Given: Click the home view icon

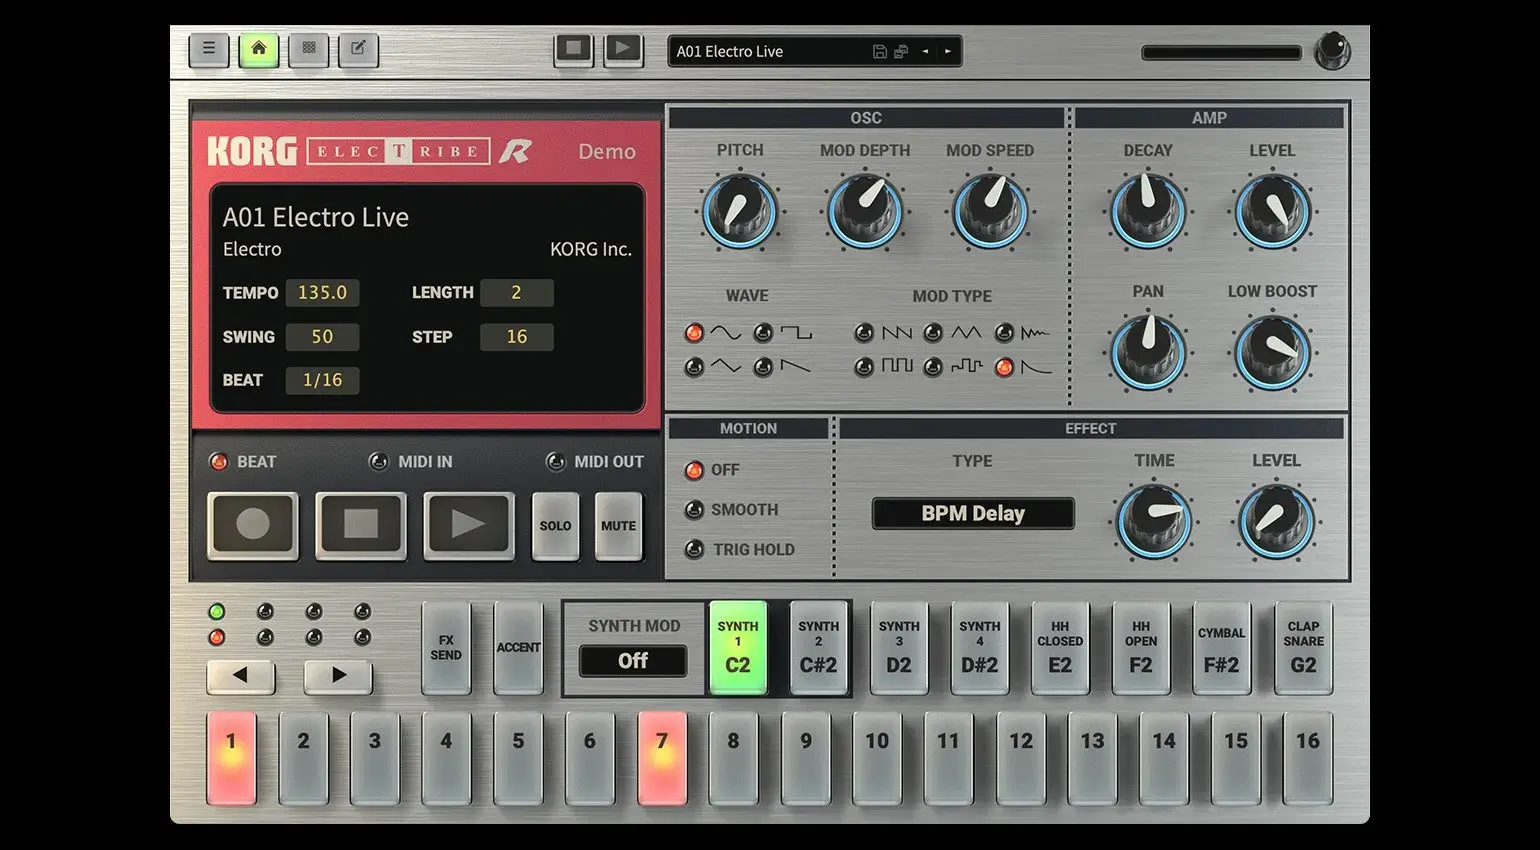Looking at the screenshot, I should coord(258,49).
